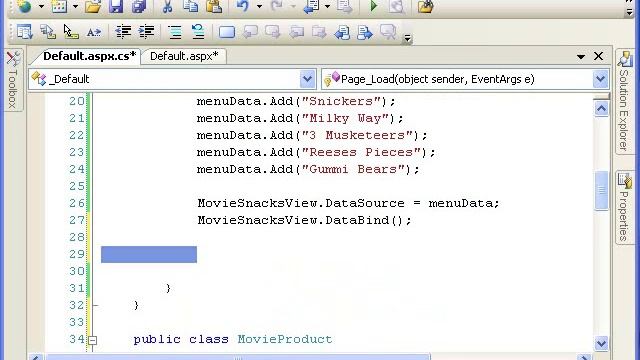Save the current file with floppy icon
Screen dimensions: 640x360
coord(116,7)
